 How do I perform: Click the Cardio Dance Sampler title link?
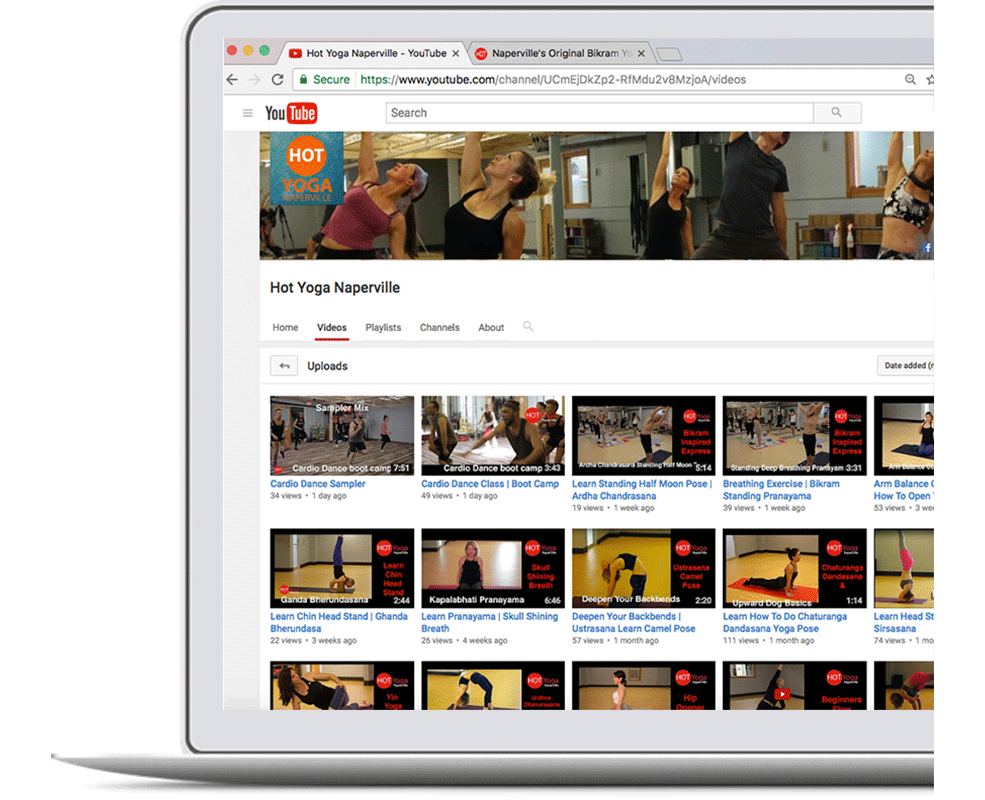[x=318, y=484]
